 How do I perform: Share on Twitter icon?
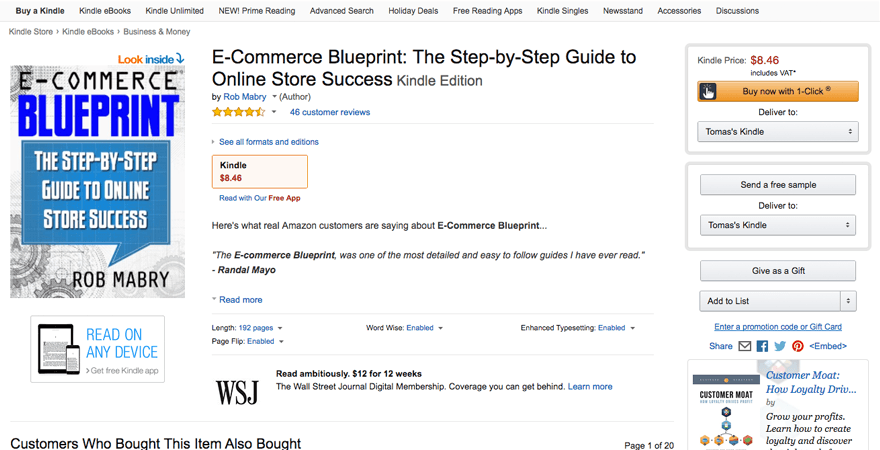(780, 346)
